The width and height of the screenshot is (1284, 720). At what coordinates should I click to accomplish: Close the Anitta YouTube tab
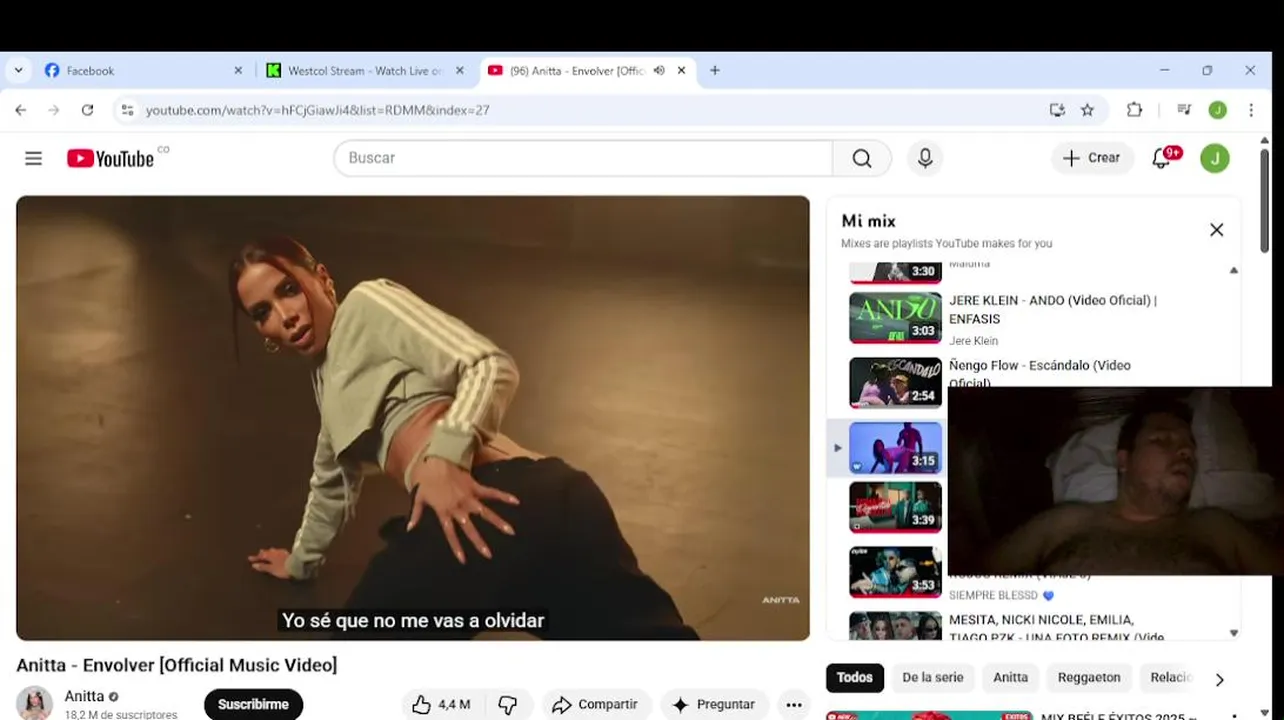tap(682, 71)
